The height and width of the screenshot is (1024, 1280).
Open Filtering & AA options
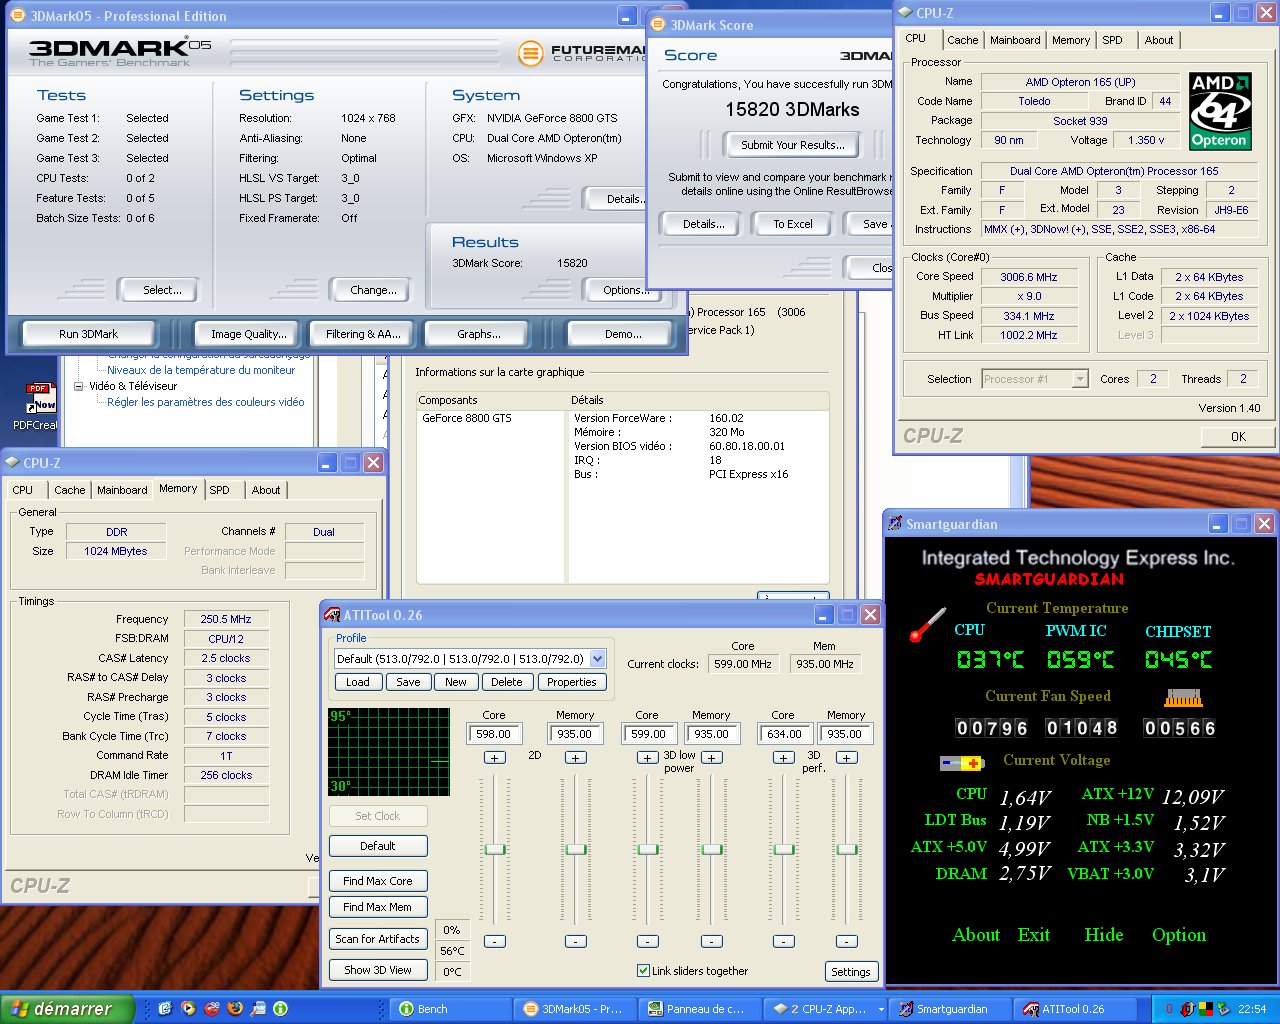(362, 334)
